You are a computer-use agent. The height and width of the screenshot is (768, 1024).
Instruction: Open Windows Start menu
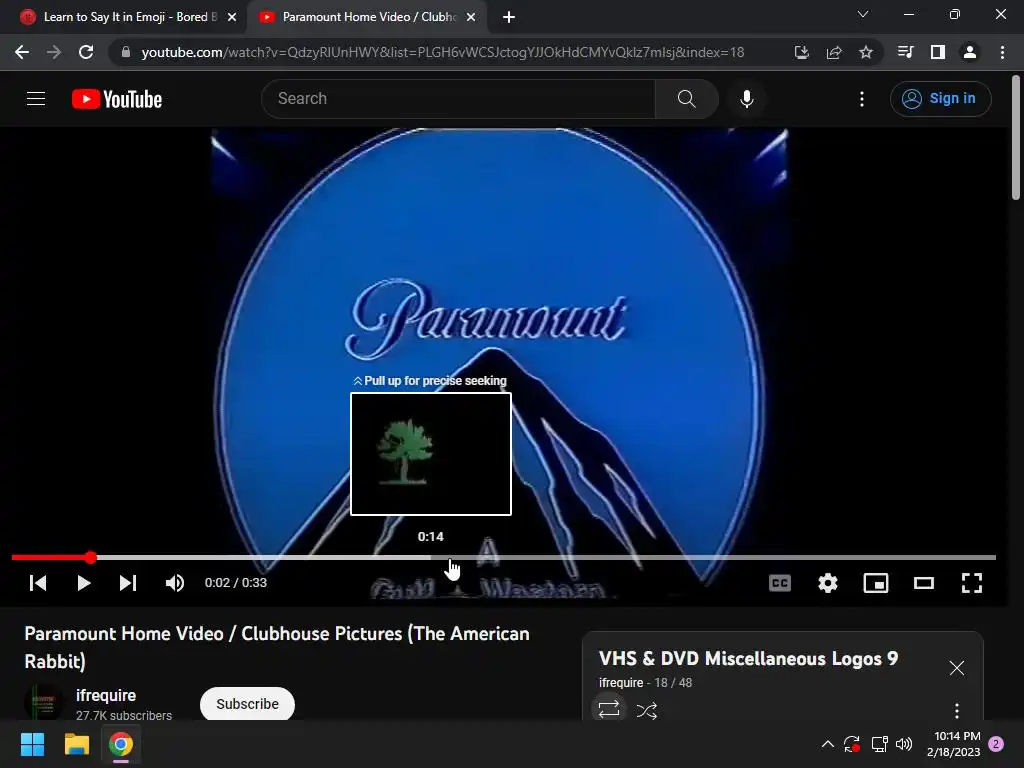(33, 744)
